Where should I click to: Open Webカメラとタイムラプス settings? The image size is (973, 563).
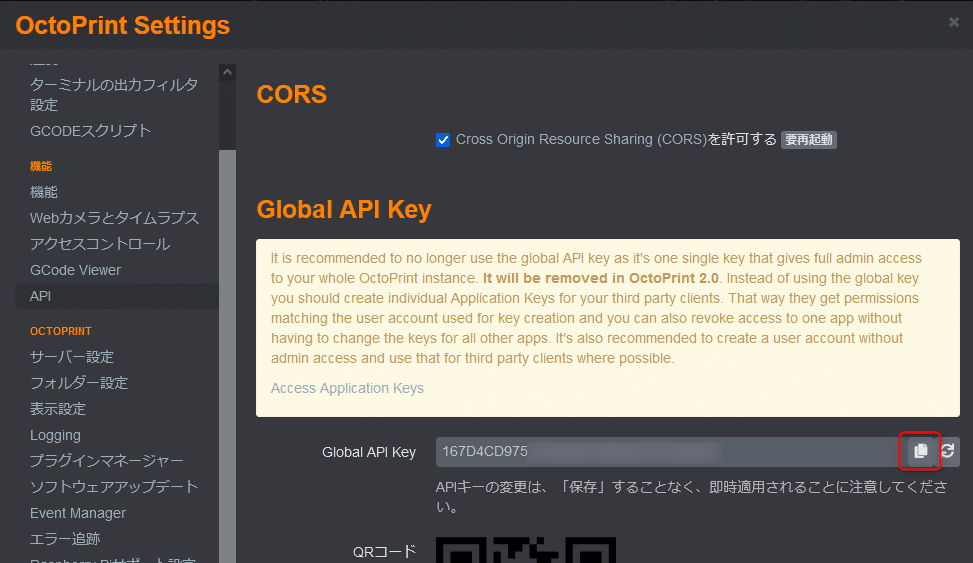click(x=114, y=218)
